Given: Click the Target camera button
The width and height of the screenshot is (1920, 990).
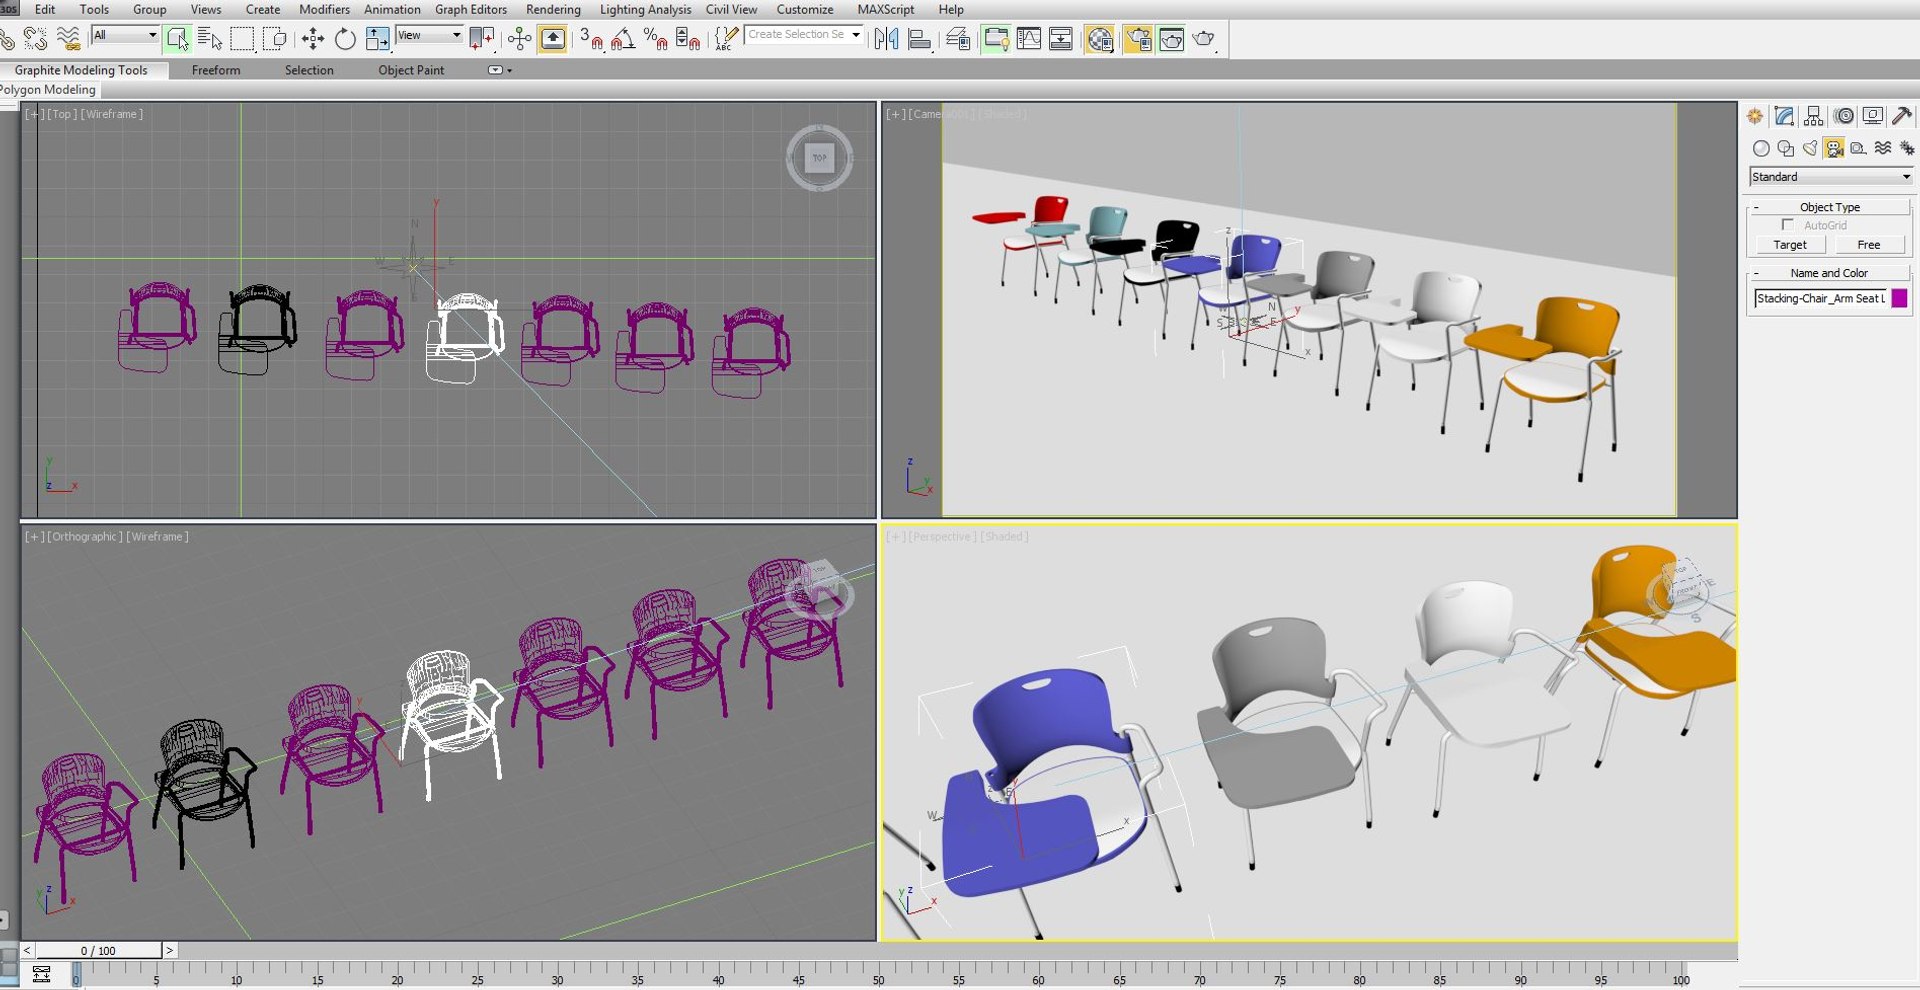Looking at the screenshot, I should click(x=1790, y=245).
